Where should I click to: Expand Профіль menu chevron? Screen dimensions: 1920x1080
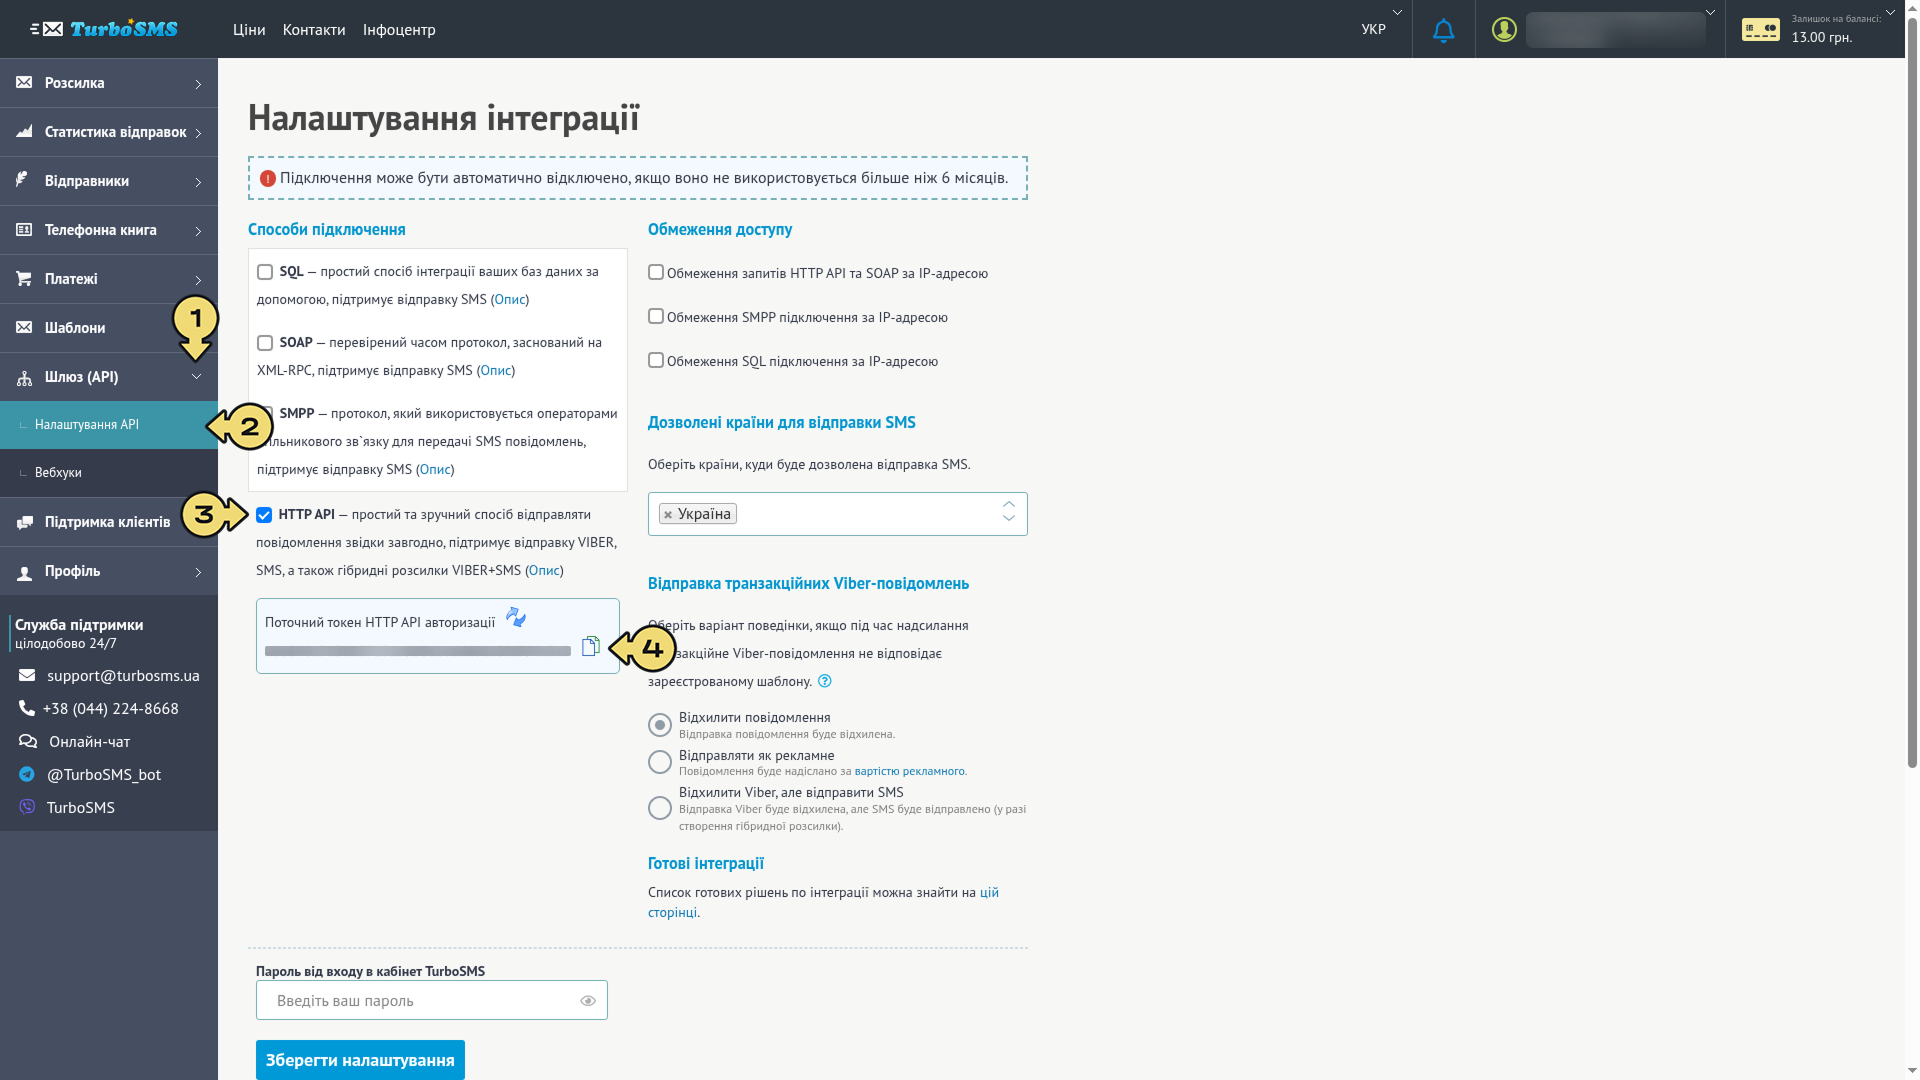(x=198, y=573)
